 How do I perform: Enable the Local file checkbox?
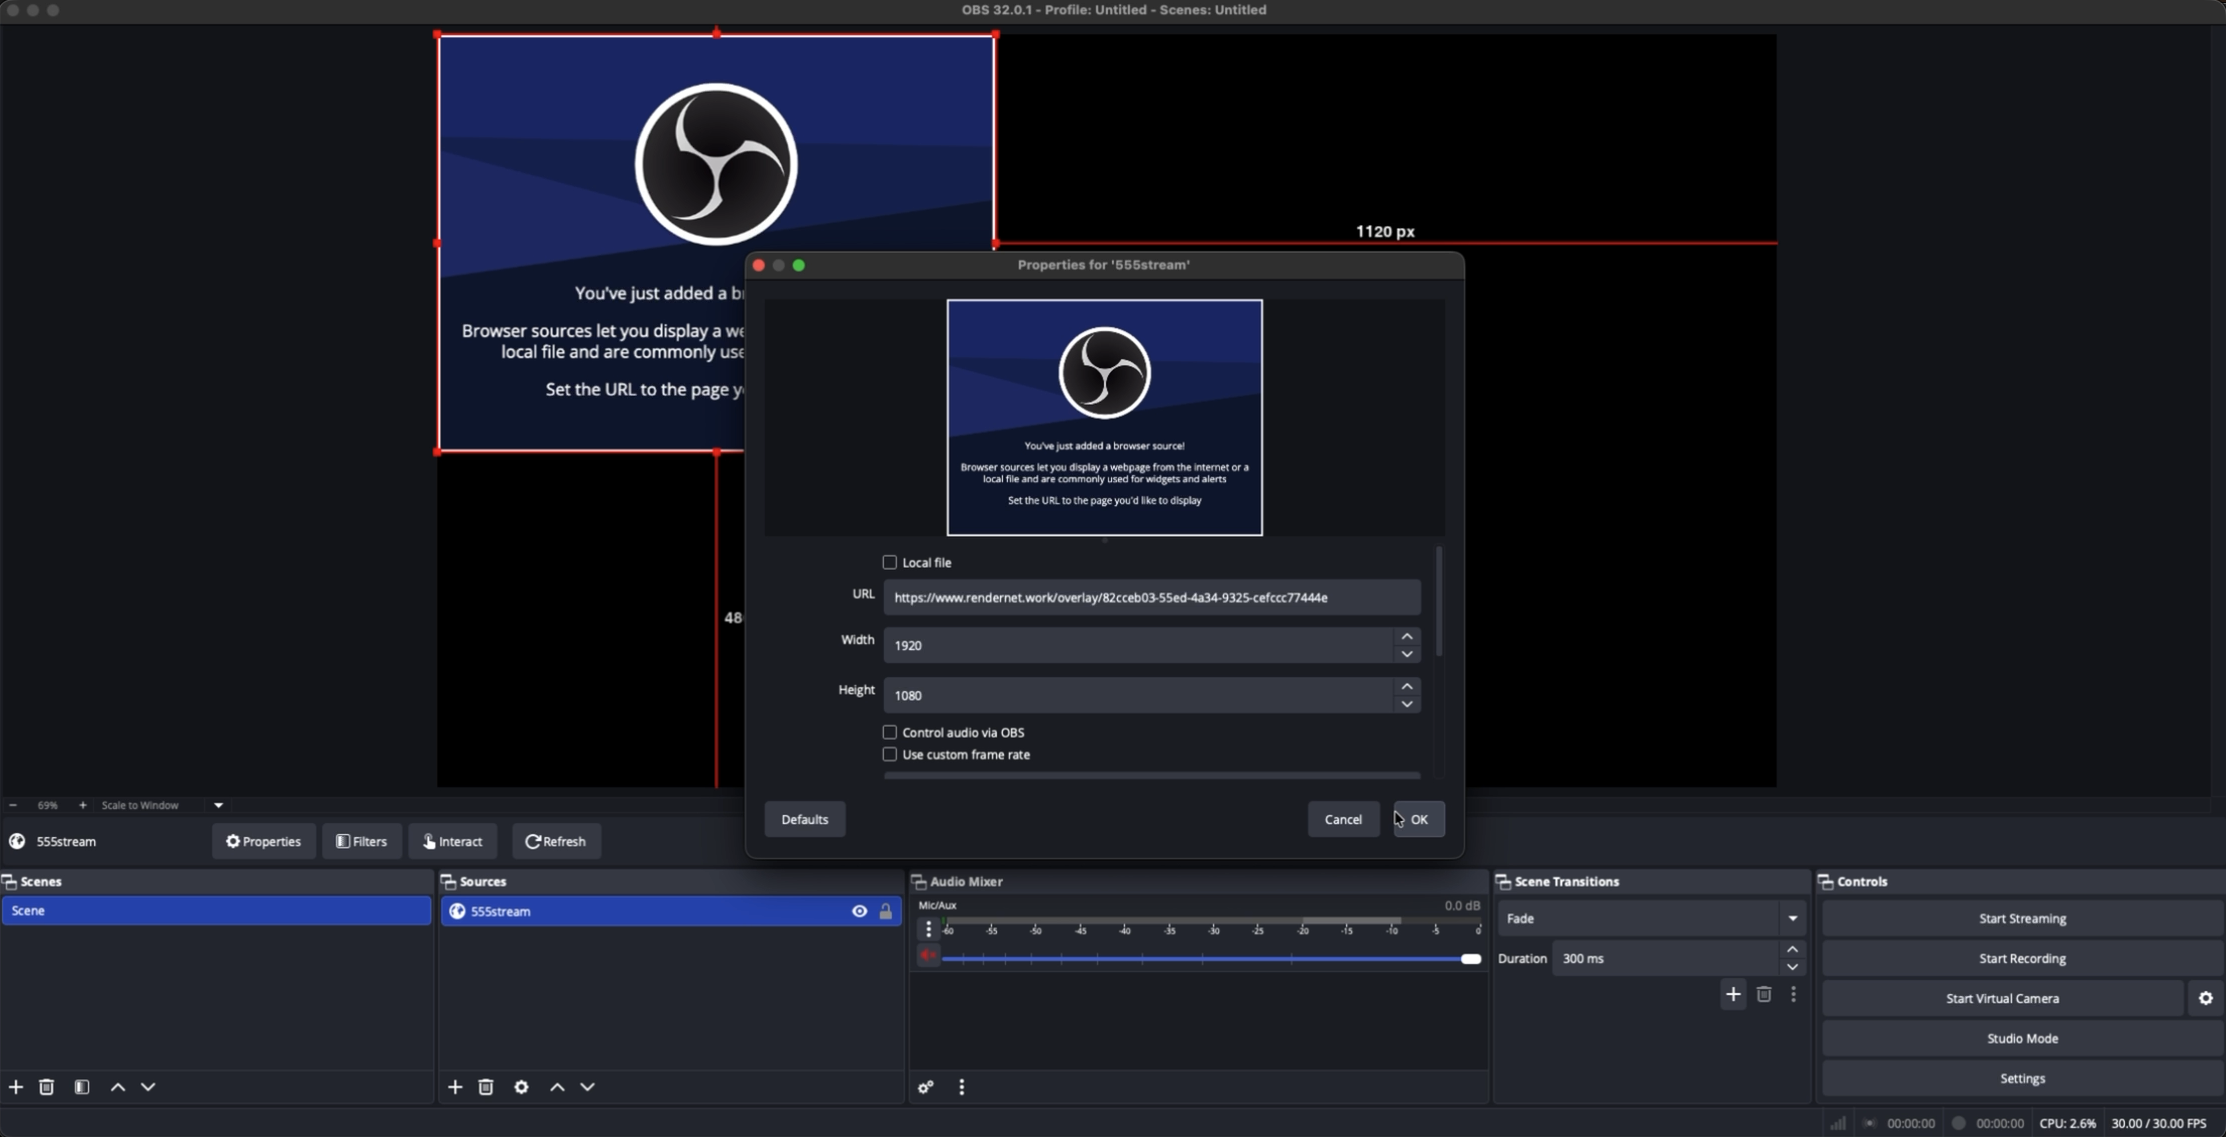[889, 562]
